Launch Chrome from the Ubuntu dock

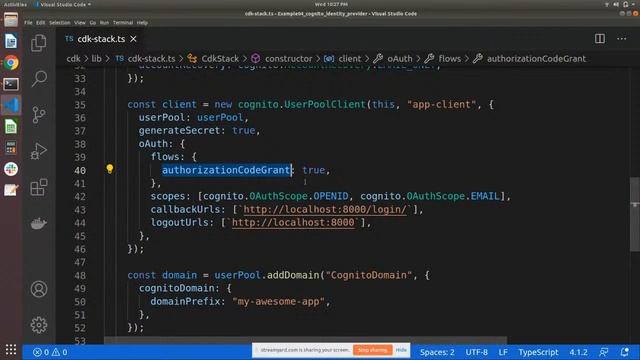coord(11,62)
